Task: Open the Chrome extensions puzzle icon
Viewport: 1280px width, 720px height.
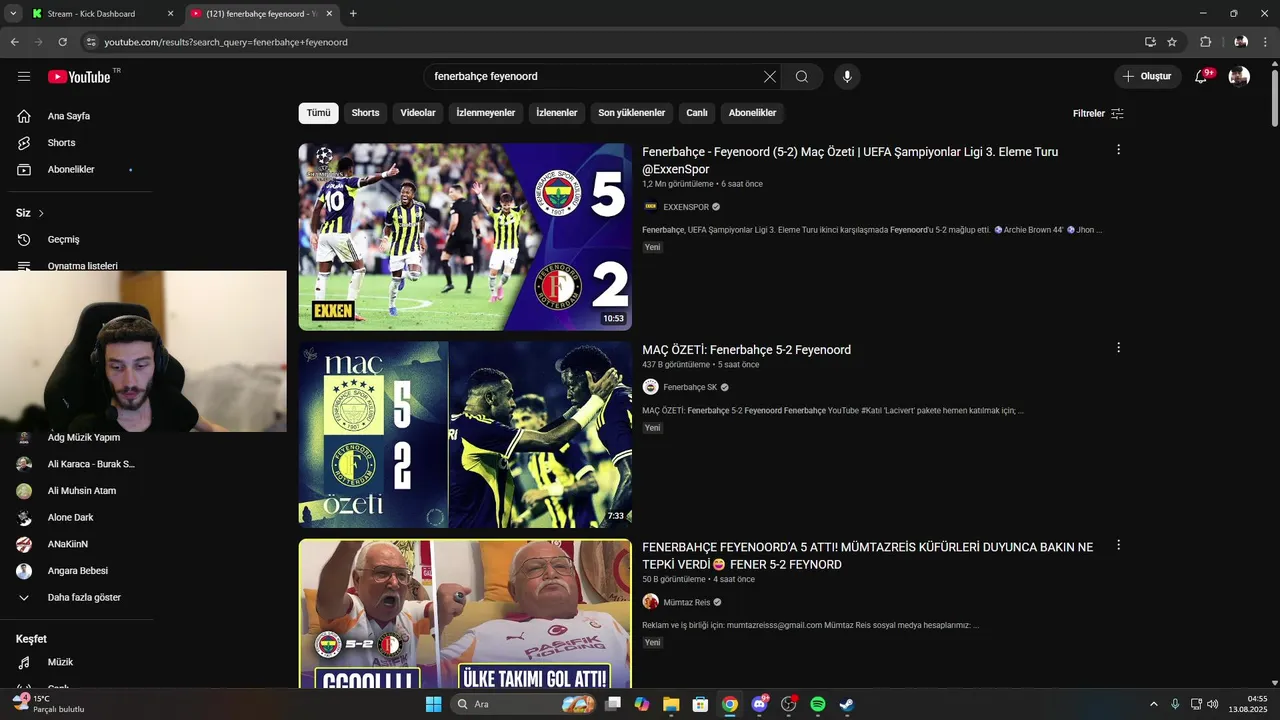Action: click(1205, 42)
